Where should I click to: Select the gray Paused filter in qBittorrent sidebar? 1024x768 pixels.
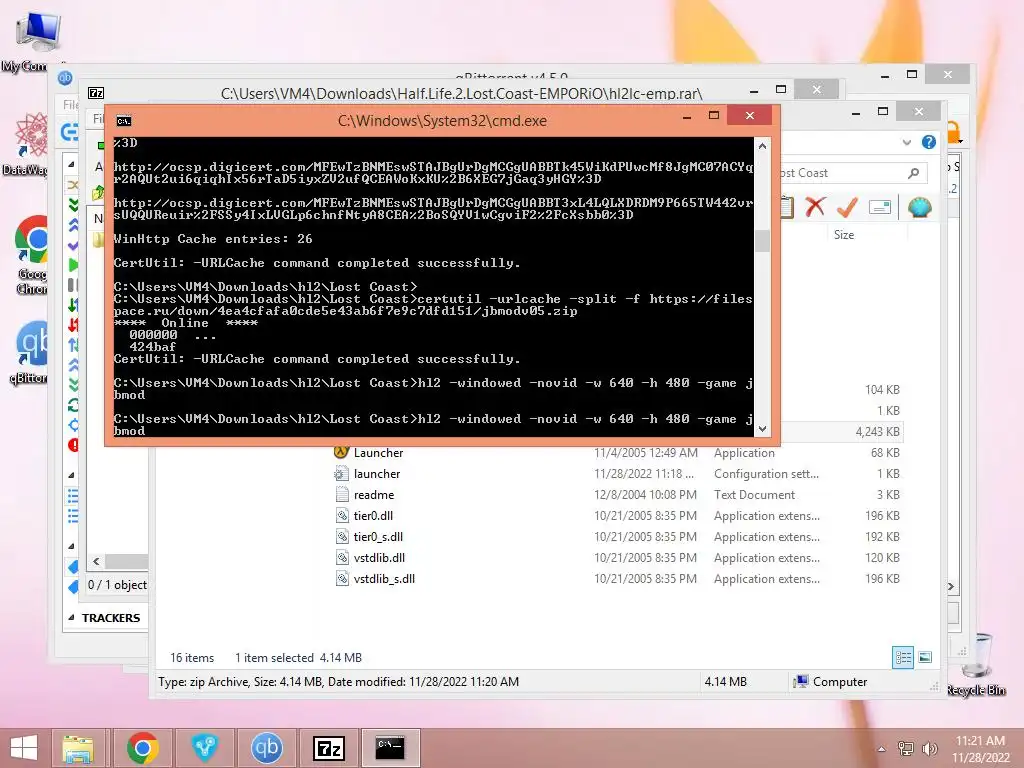coord(72,284)
